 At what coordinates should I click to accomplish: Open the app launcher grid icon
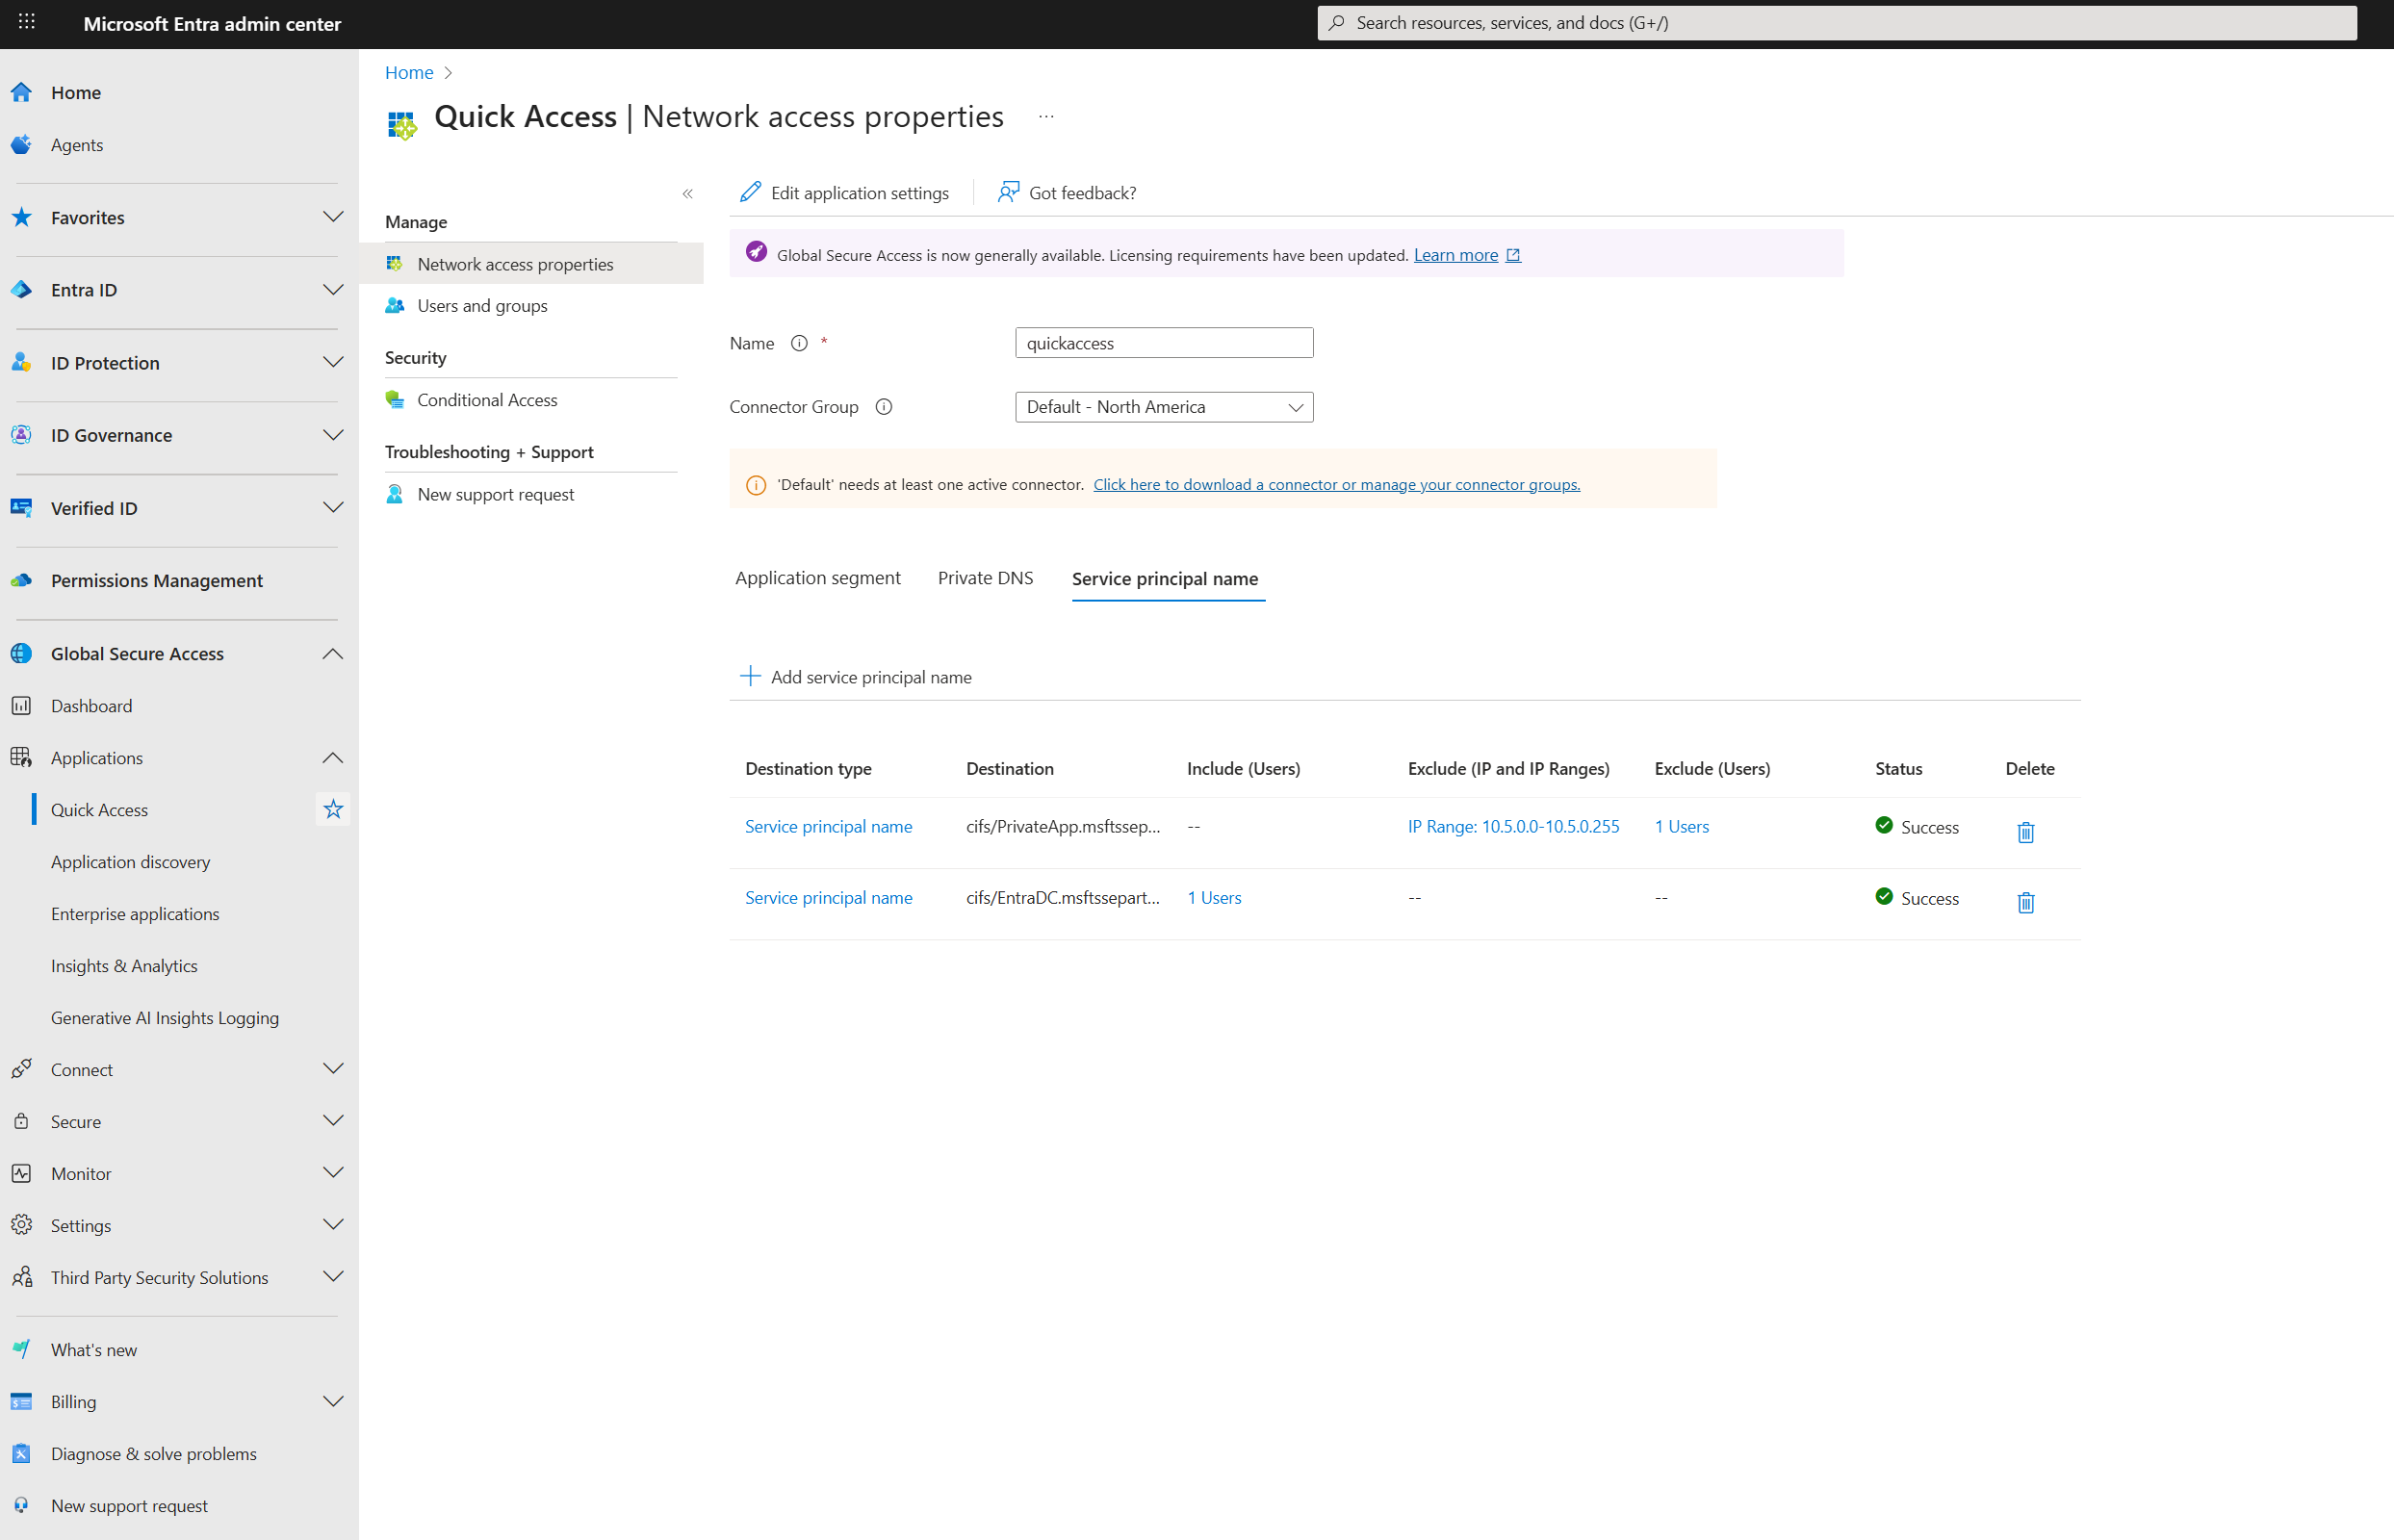coord(26,23)
